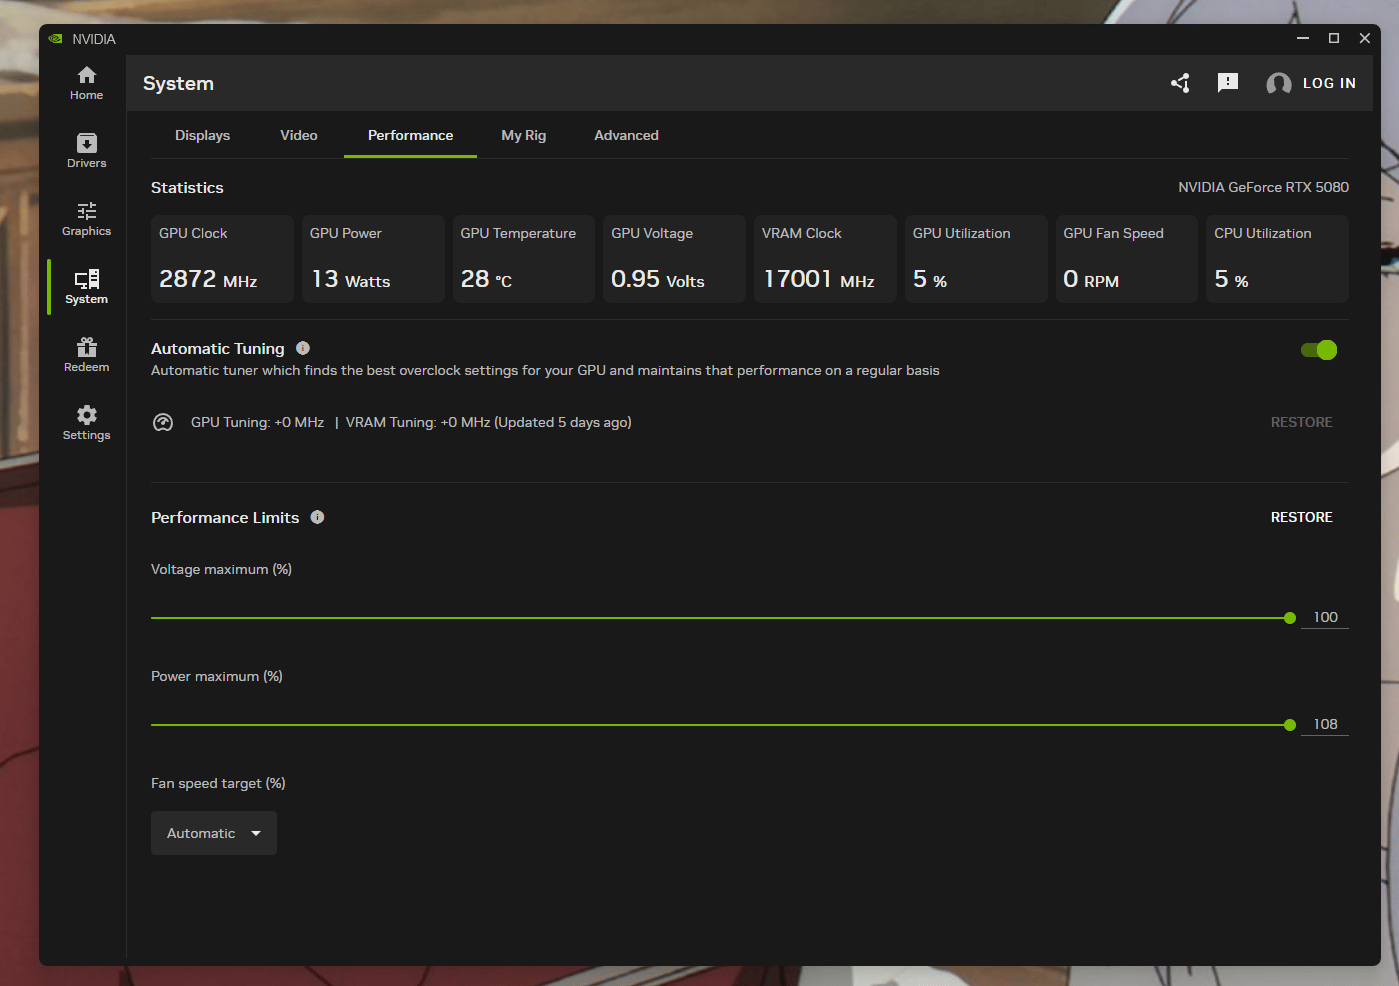Image resolution: width=1399 pixels, height=986 pixels.
Task: Click the user avatar icon
Action: [x=1278, y=84]
